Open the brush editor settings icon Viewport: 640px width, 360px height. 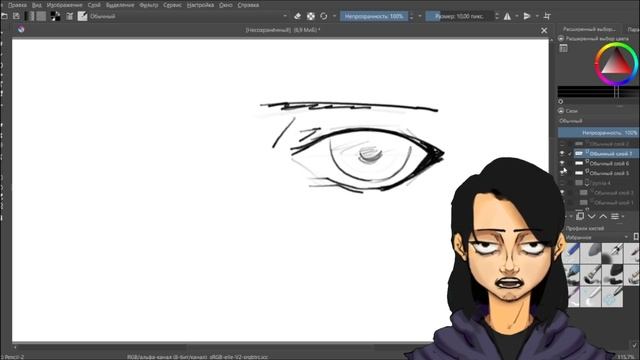point(70,16)
